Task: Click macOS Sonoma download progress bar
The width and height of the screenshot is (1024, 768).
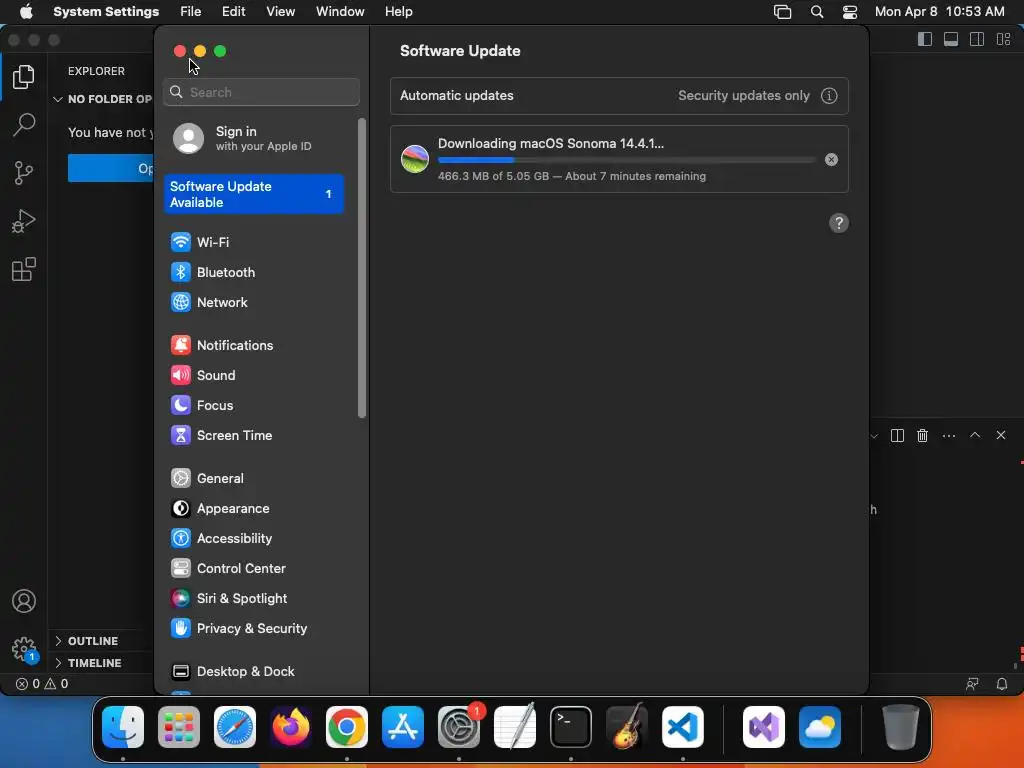Action: point(627,160)
